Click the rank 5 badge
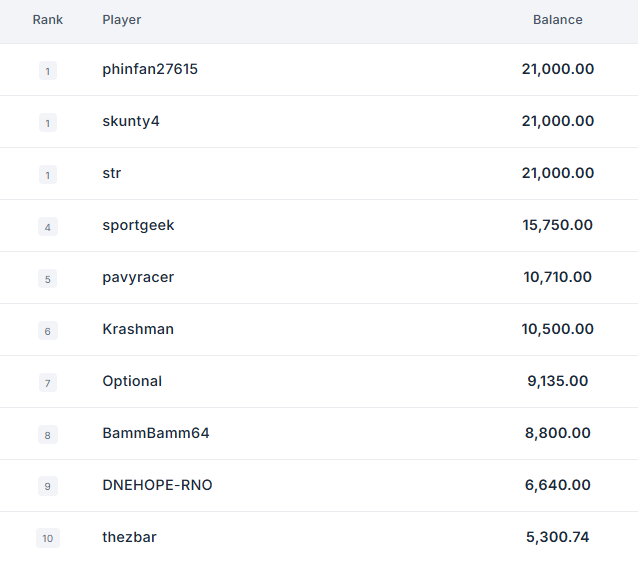The width and height of the screenshot is (638, 562). click(48, 279)
